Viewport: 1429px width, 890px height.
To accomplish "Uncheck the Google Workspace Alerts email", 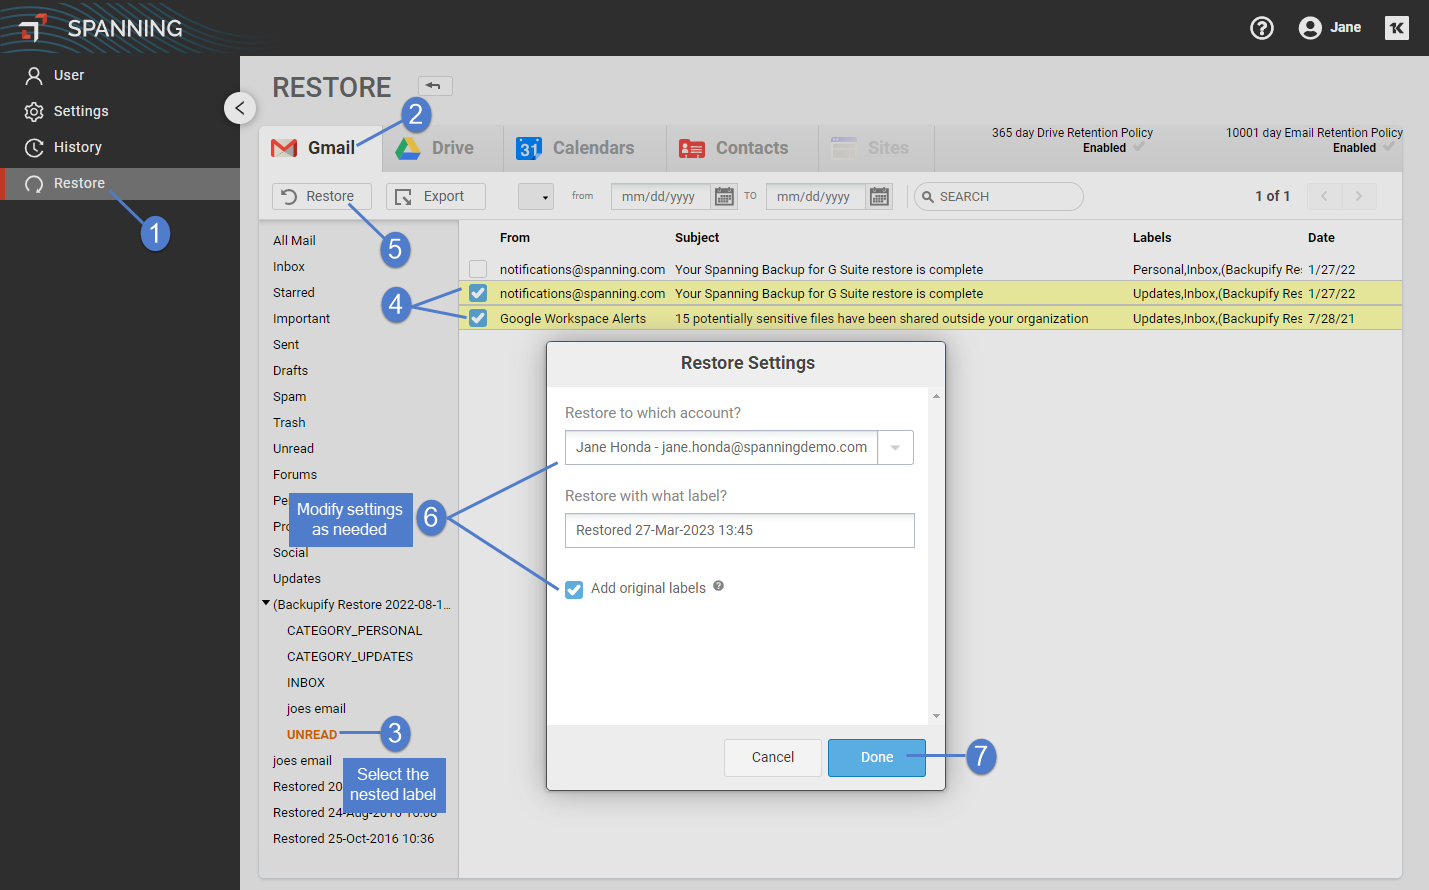I will pos(478,318).
